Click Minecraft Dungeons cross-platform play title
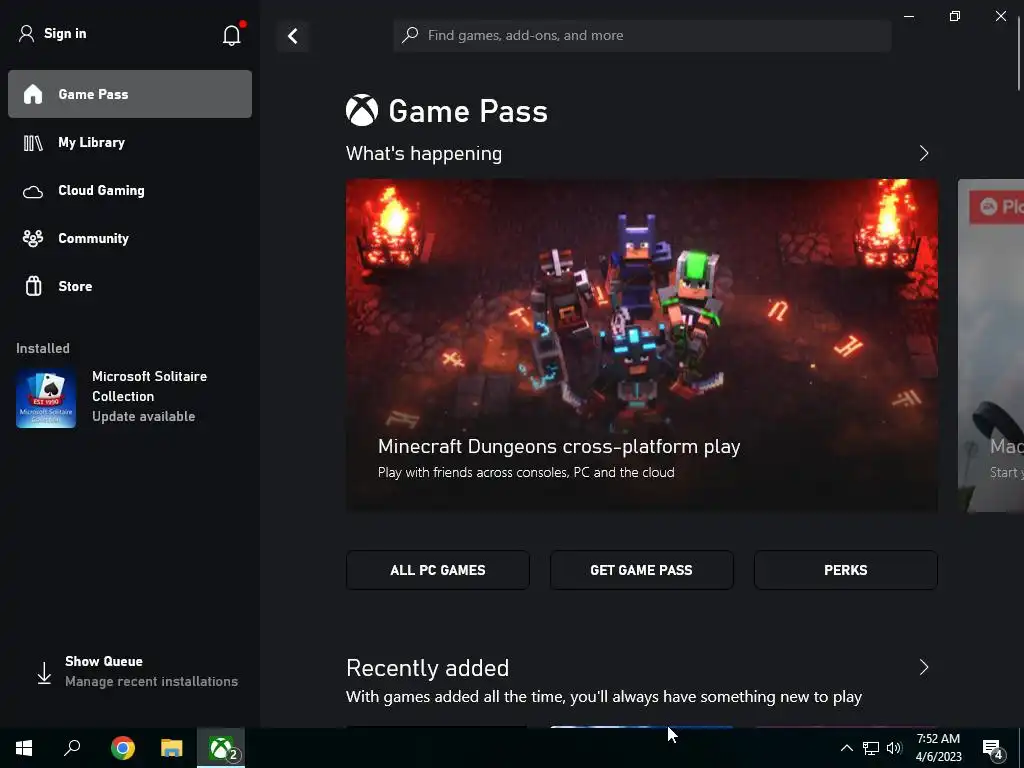 click(559, 447)
